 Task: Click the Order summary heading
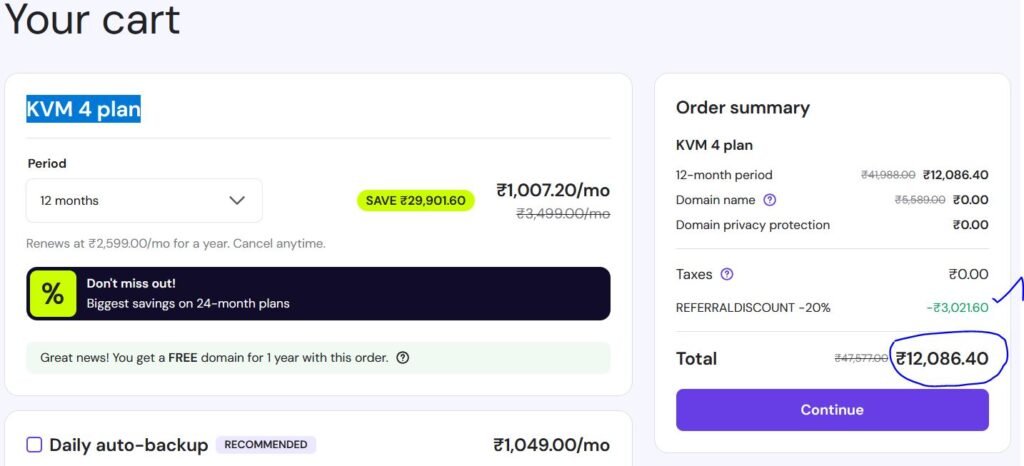click(x=742, y=108)
